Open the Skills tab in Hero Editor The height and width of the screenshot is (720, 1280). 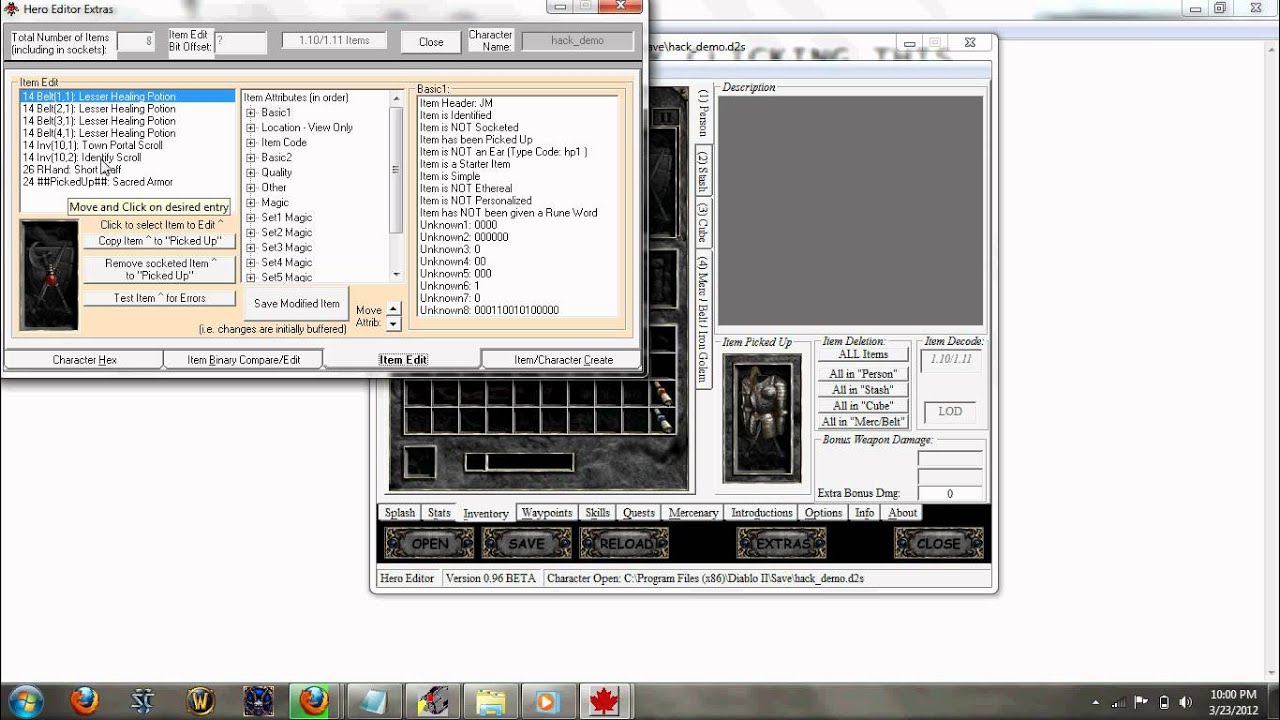(597, 513)
